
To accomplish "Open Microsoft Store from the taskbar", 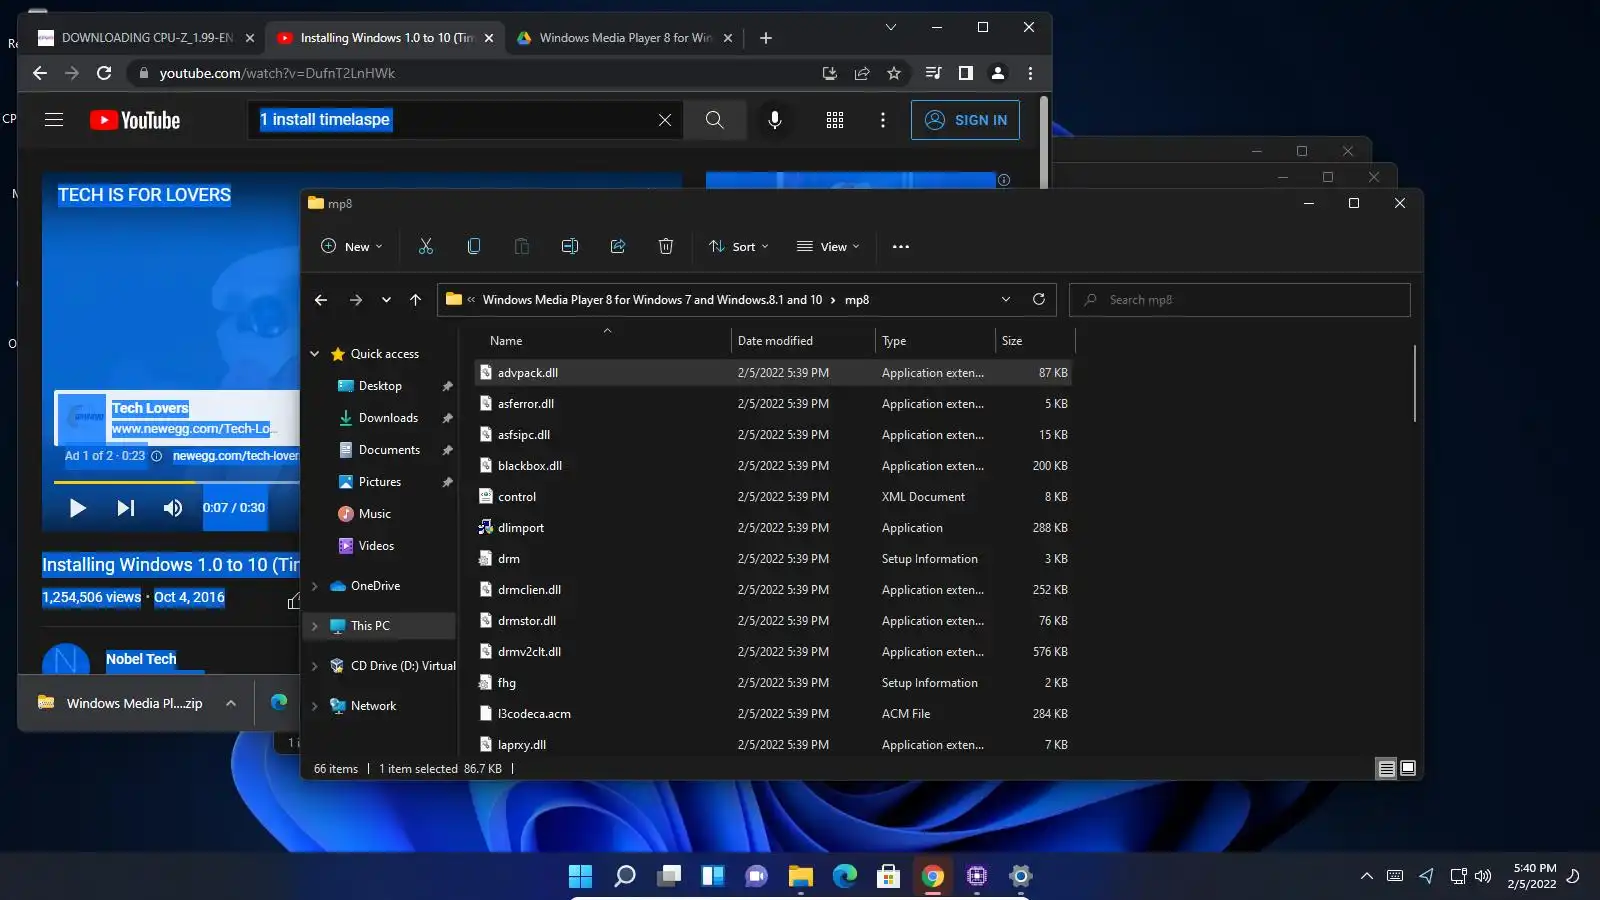I will click(888, 876).
